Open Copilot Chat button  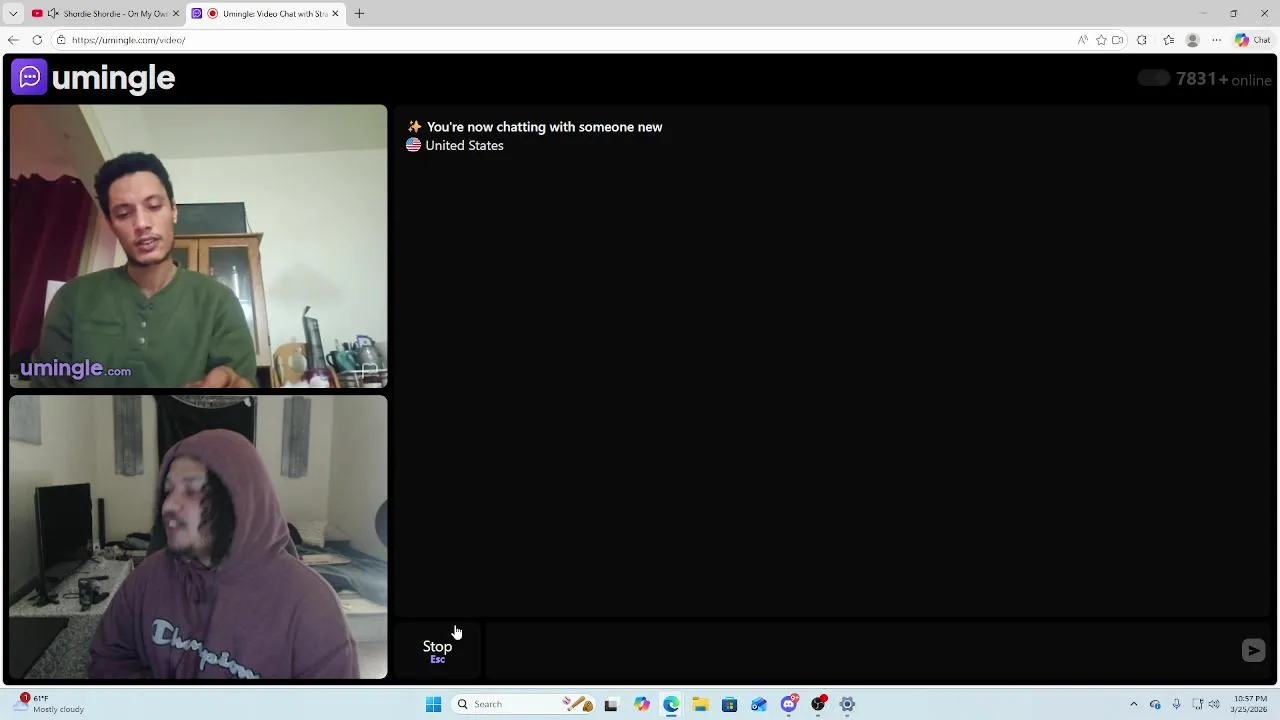coord(1253,40)
